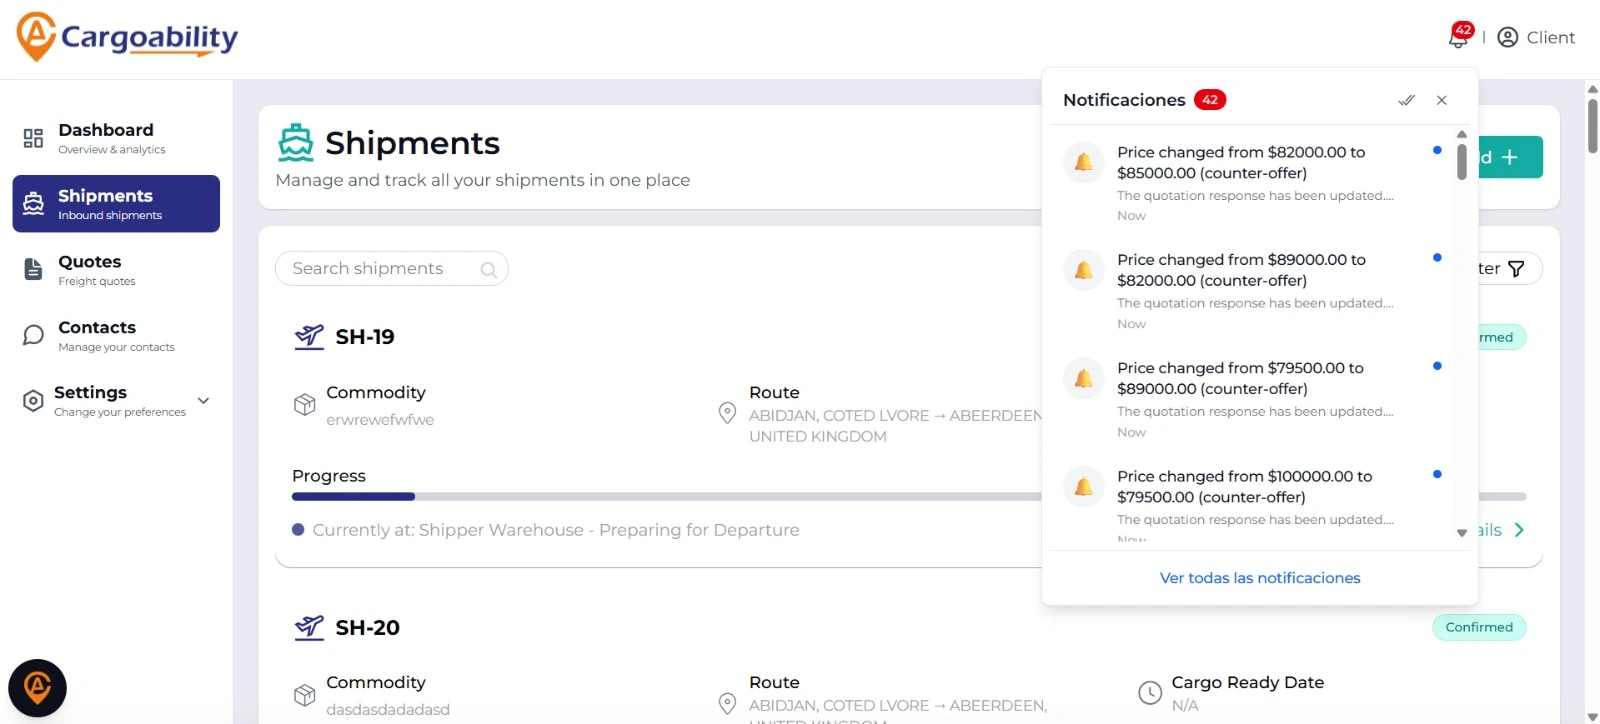Close the Notificaciones panel
The image size is (1600, 724).
coord(1442,100)
